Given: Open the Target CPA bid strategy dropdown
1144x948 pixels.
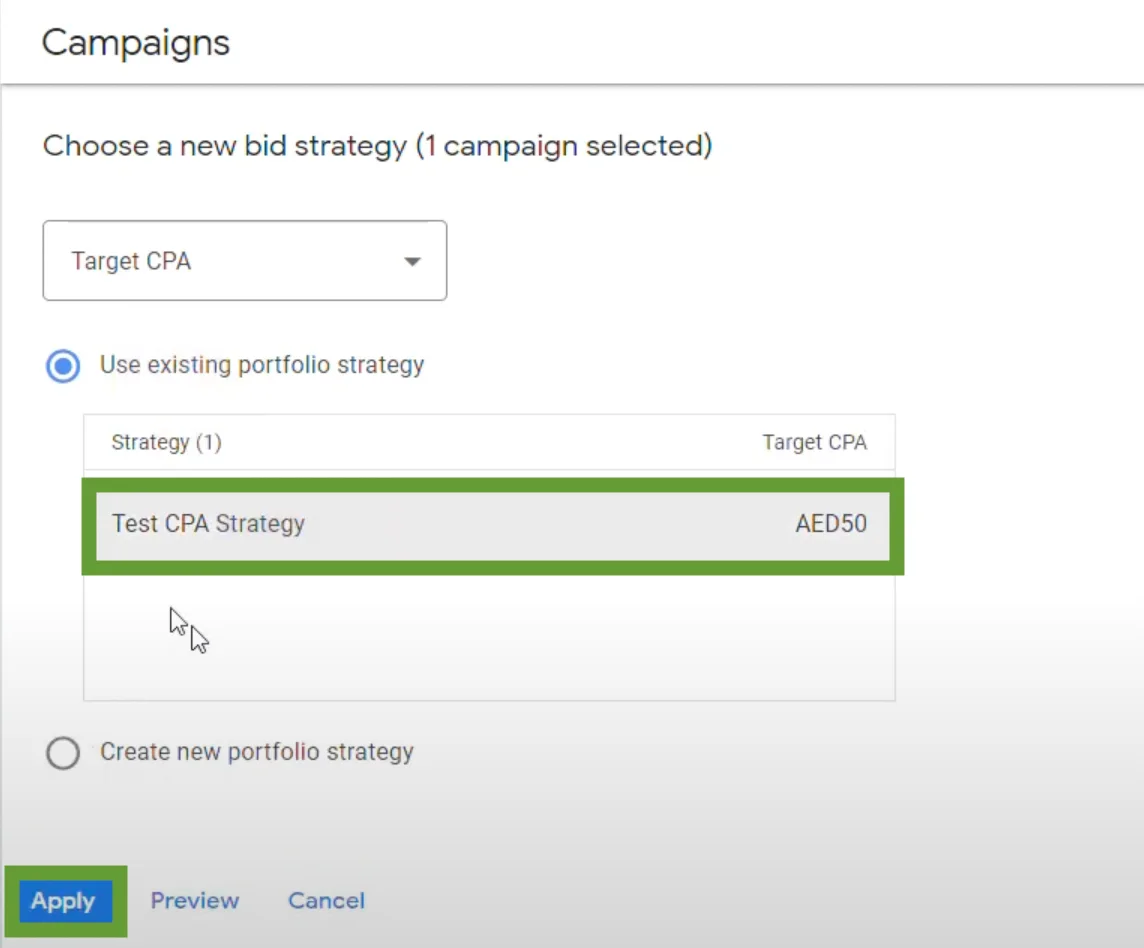Looking at the screenshot, I should click(244, 261).
